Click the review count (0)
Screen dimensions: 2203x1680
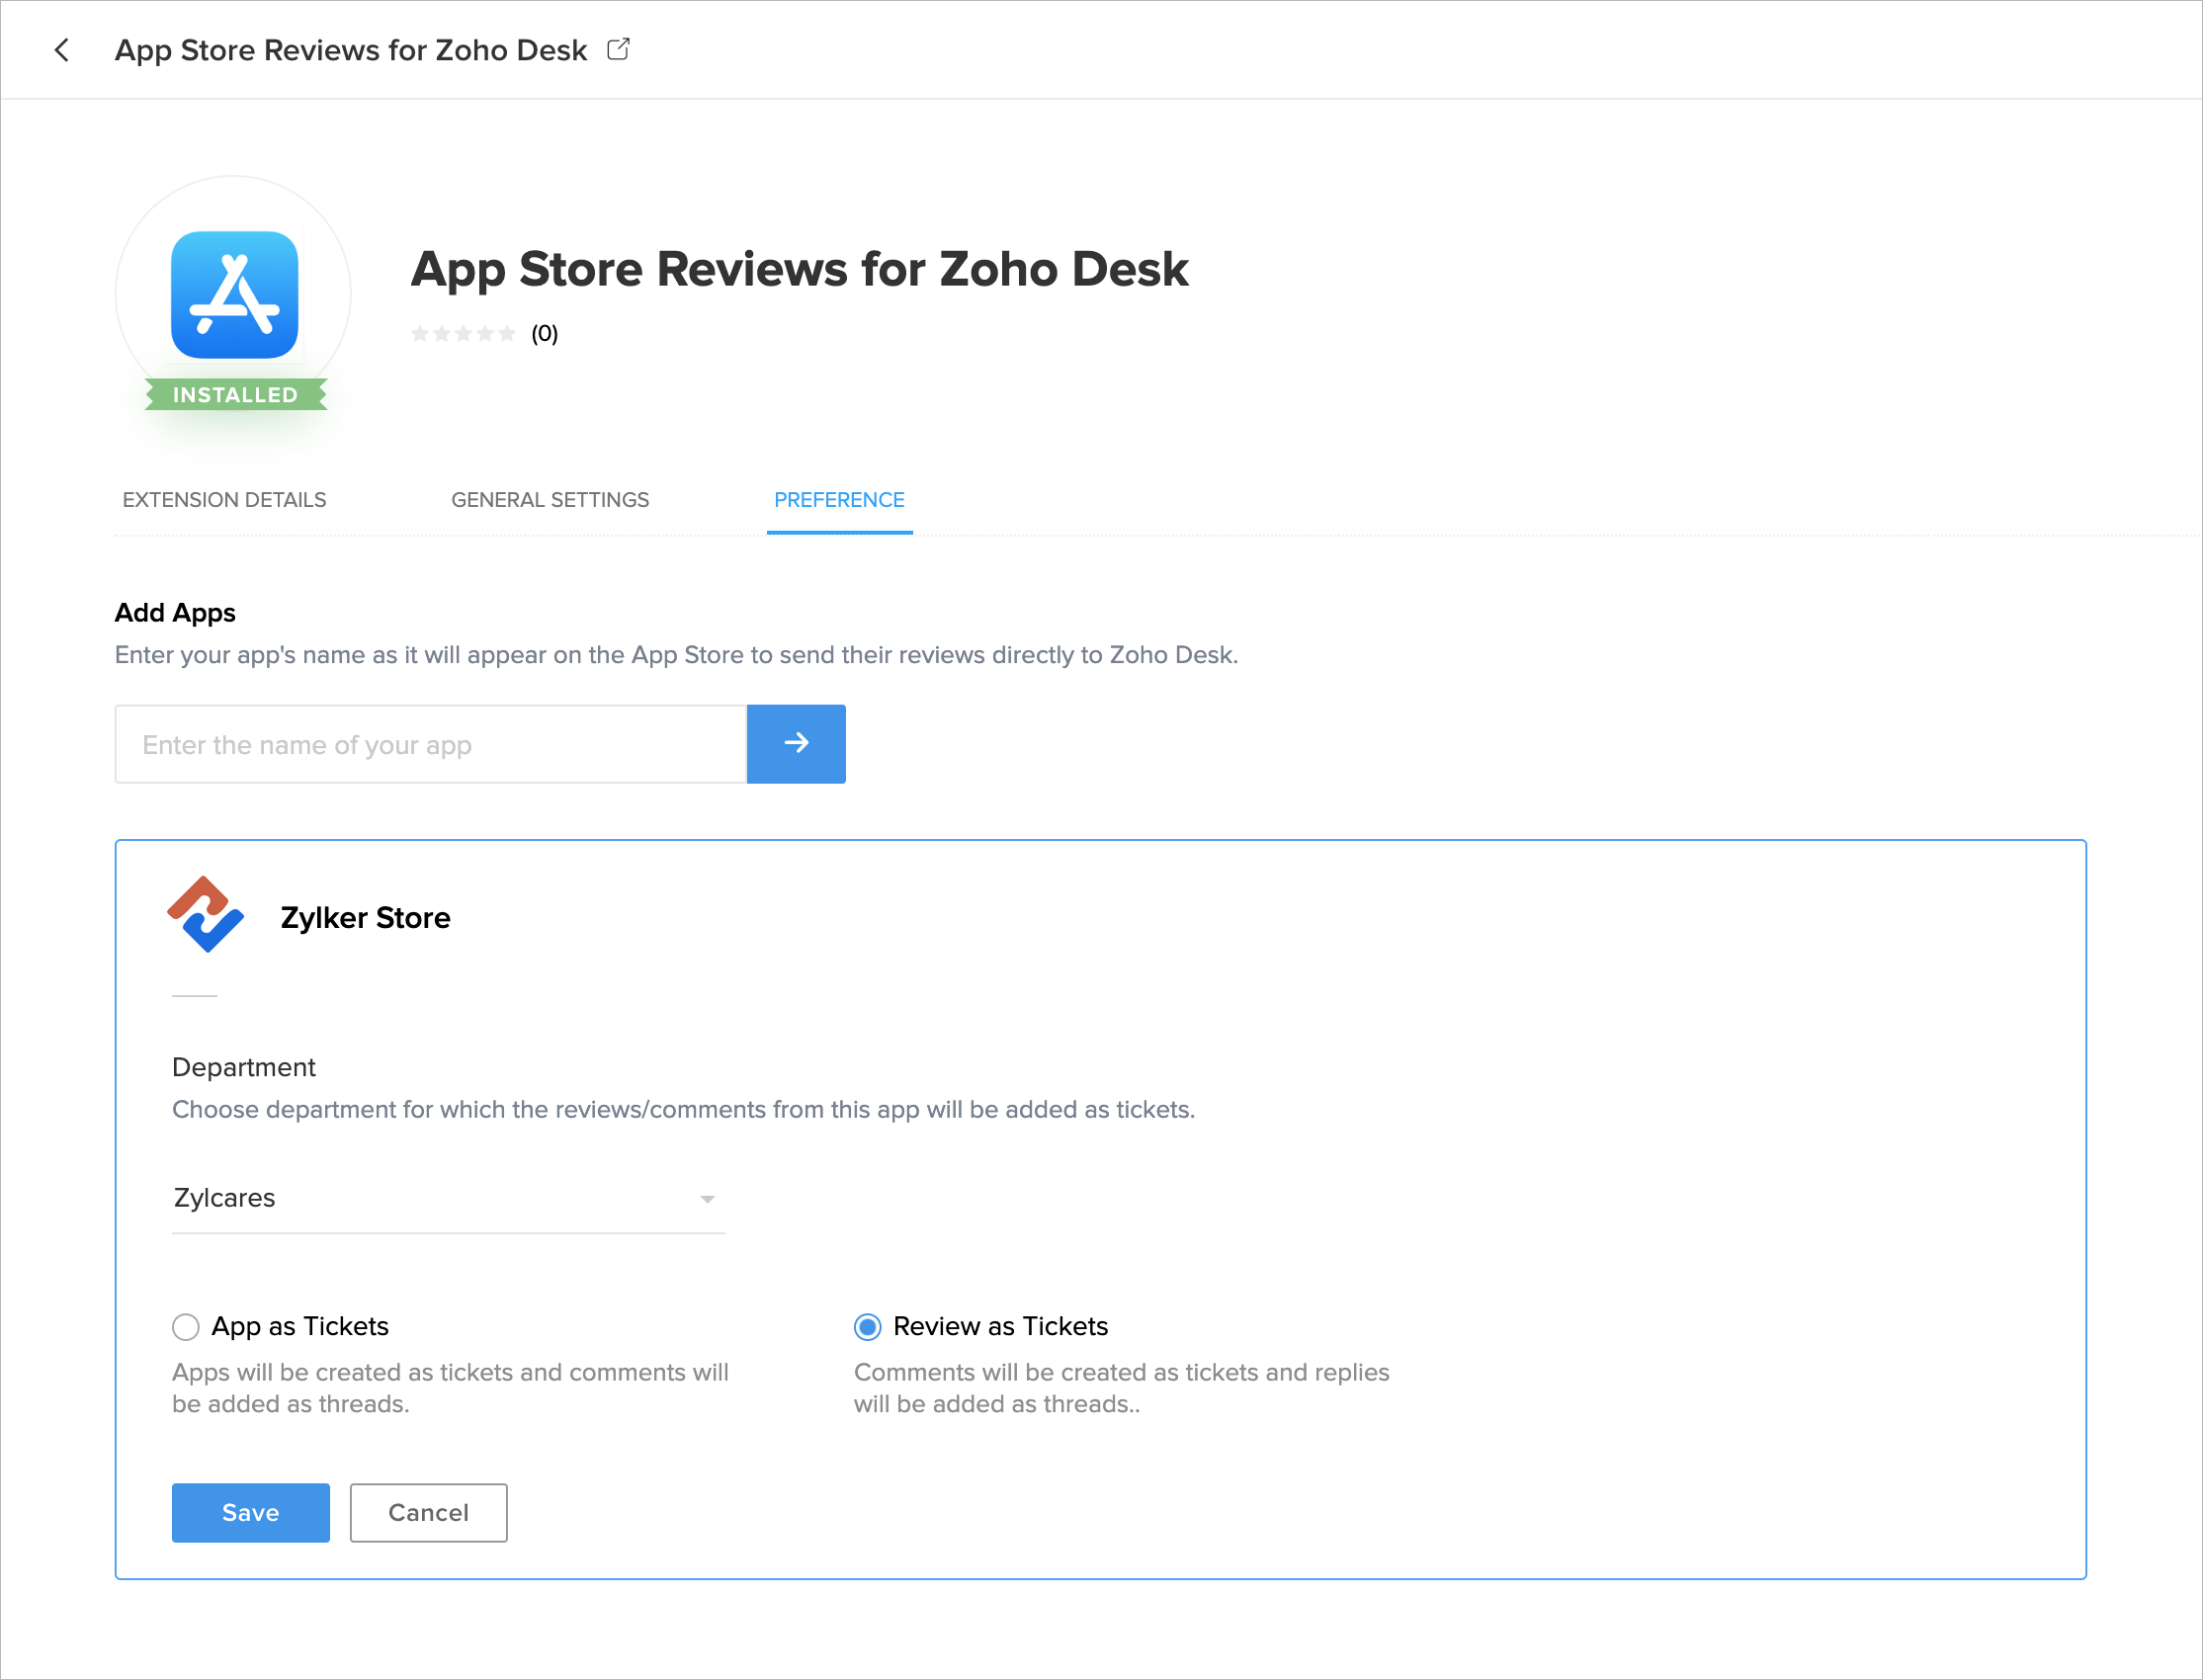[x=545, y=334]
